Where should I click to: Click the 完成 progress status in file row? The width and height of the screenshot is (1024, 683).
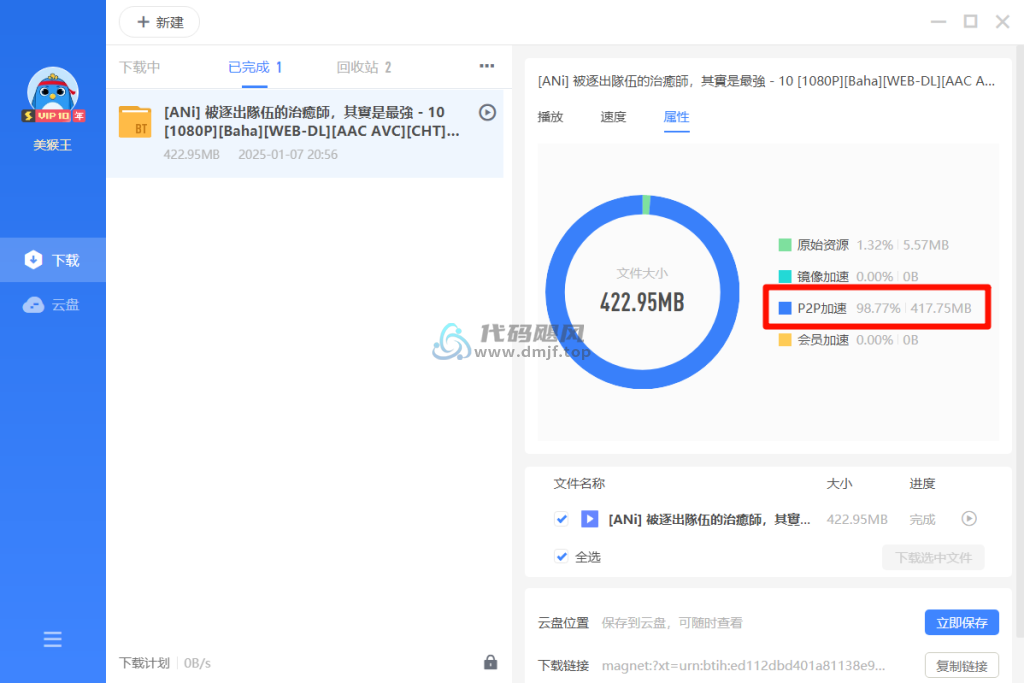[922, 520]
